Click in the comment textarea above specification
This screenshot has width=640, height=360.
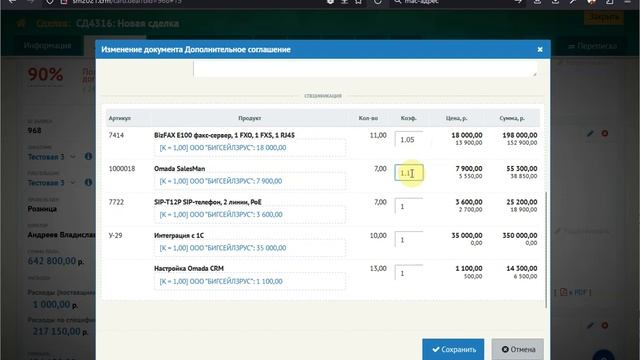point(365,69)
